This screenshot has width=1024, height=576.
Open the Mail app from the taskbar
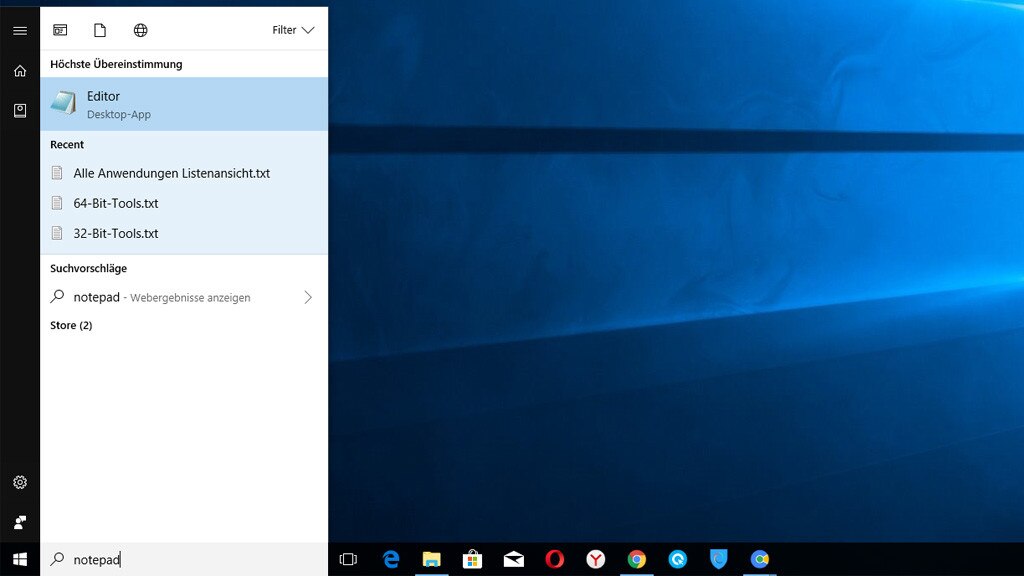pos(513,559)
